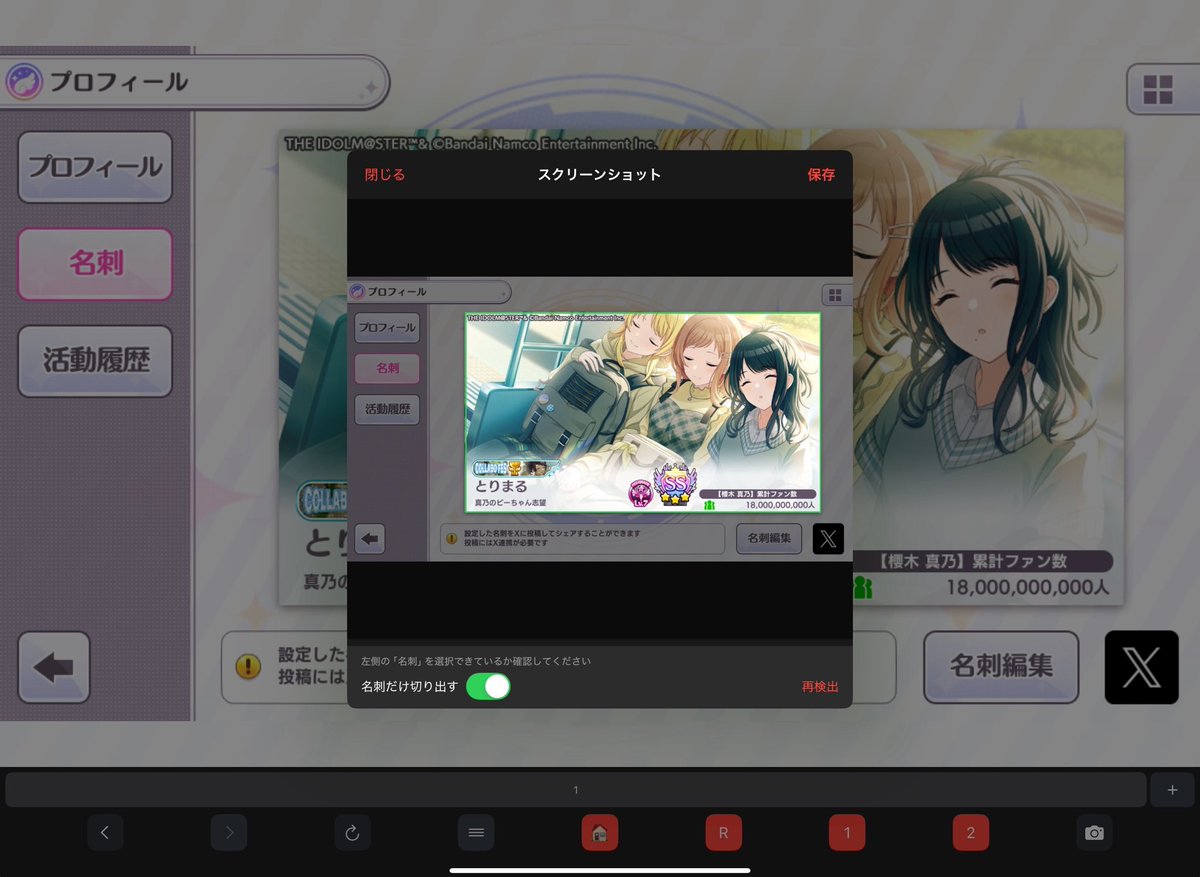Save the screenshot with 保存
1200x877 pixels.
[x=821, y=175]
